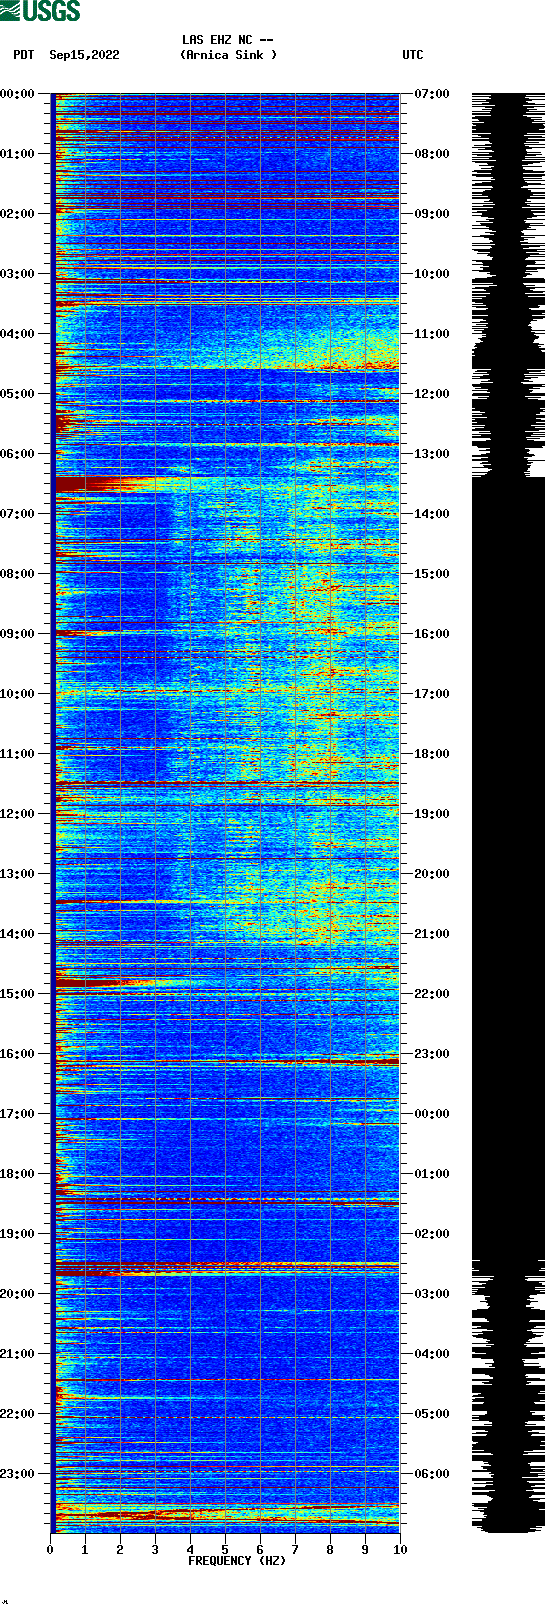This screenshot has height=1613, width=552.
Task: Click frequency axis tick label 10
Action: pyautogui.click(x=400, y=1550)
